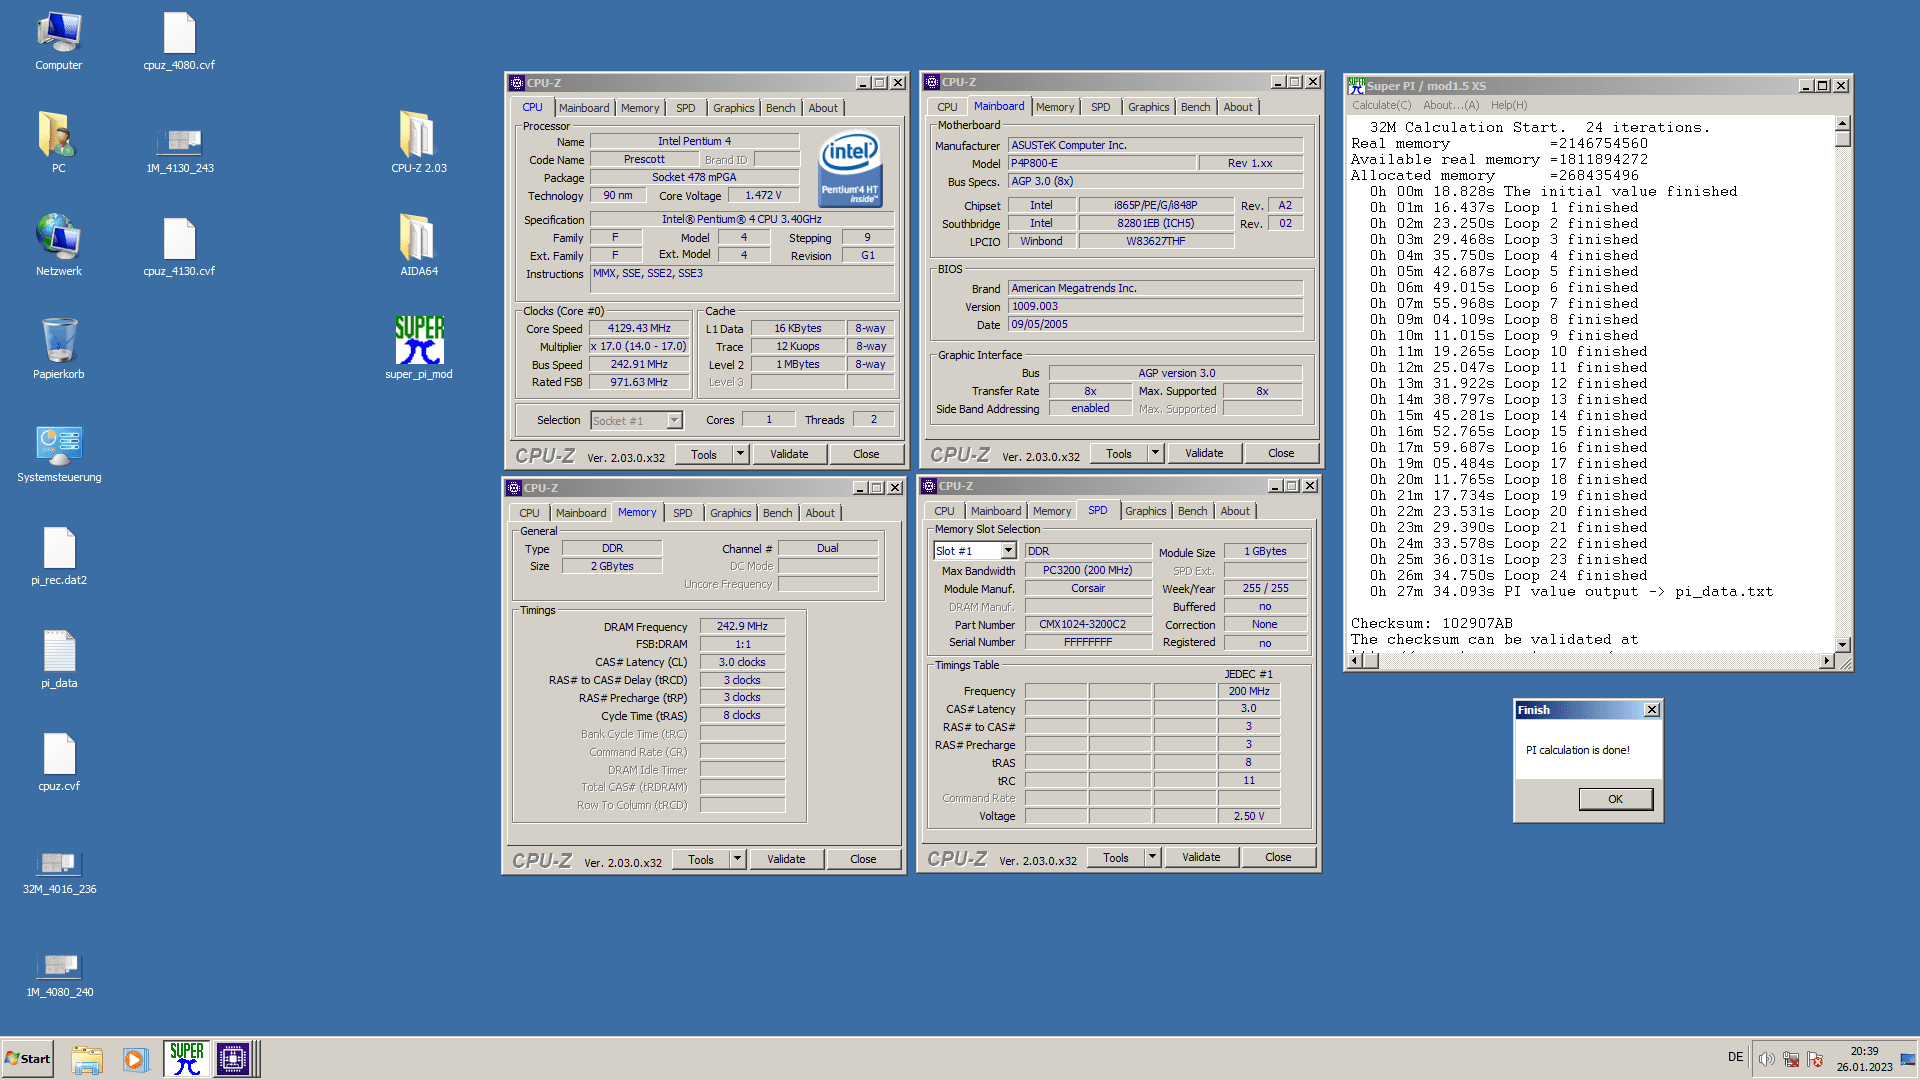Click DE language indicator in tray
The image size is (1920, 1080).
(x=1735, y=1057)
